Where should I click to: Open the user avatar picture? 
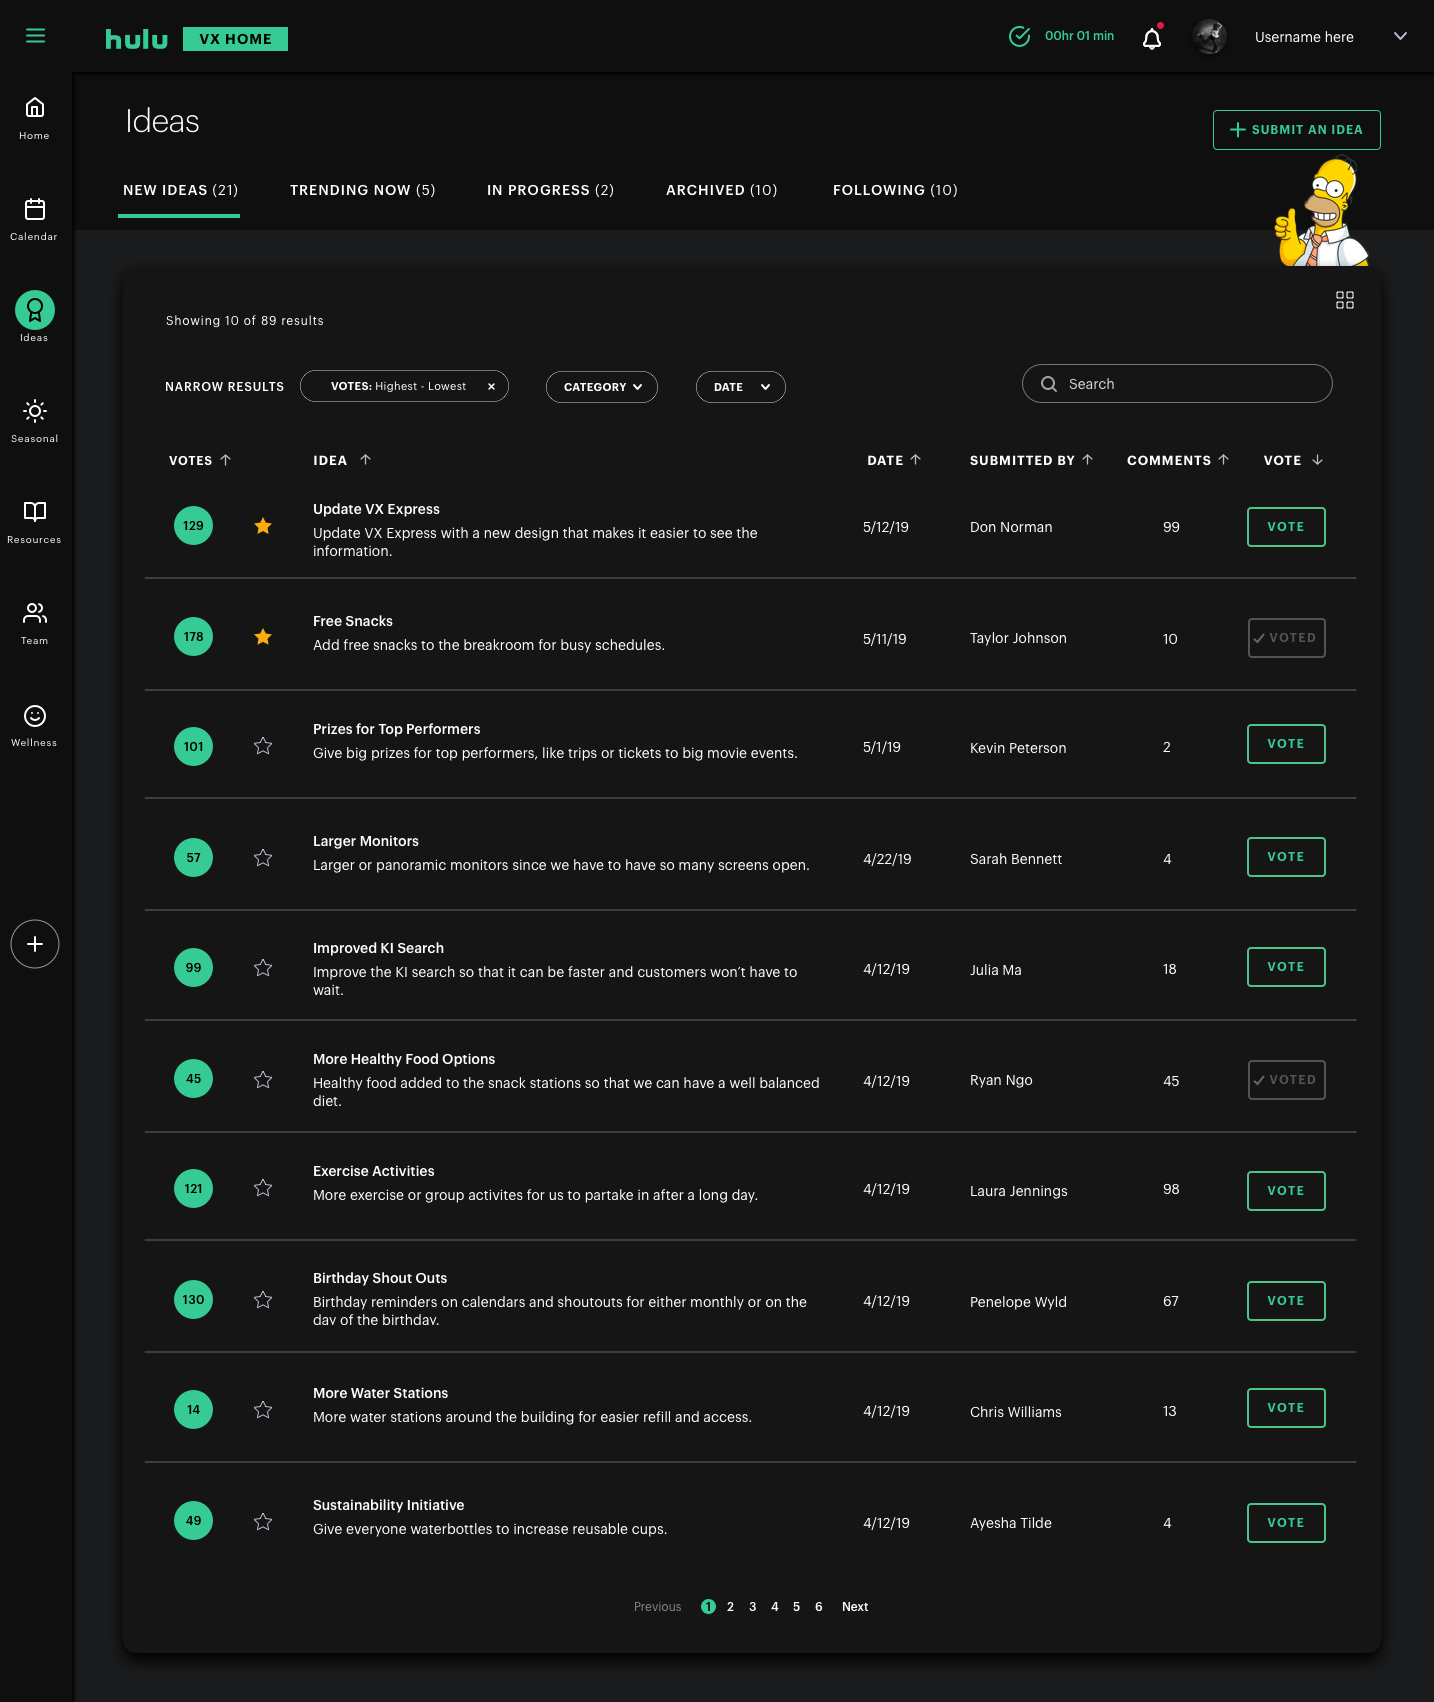point(1210,37)
